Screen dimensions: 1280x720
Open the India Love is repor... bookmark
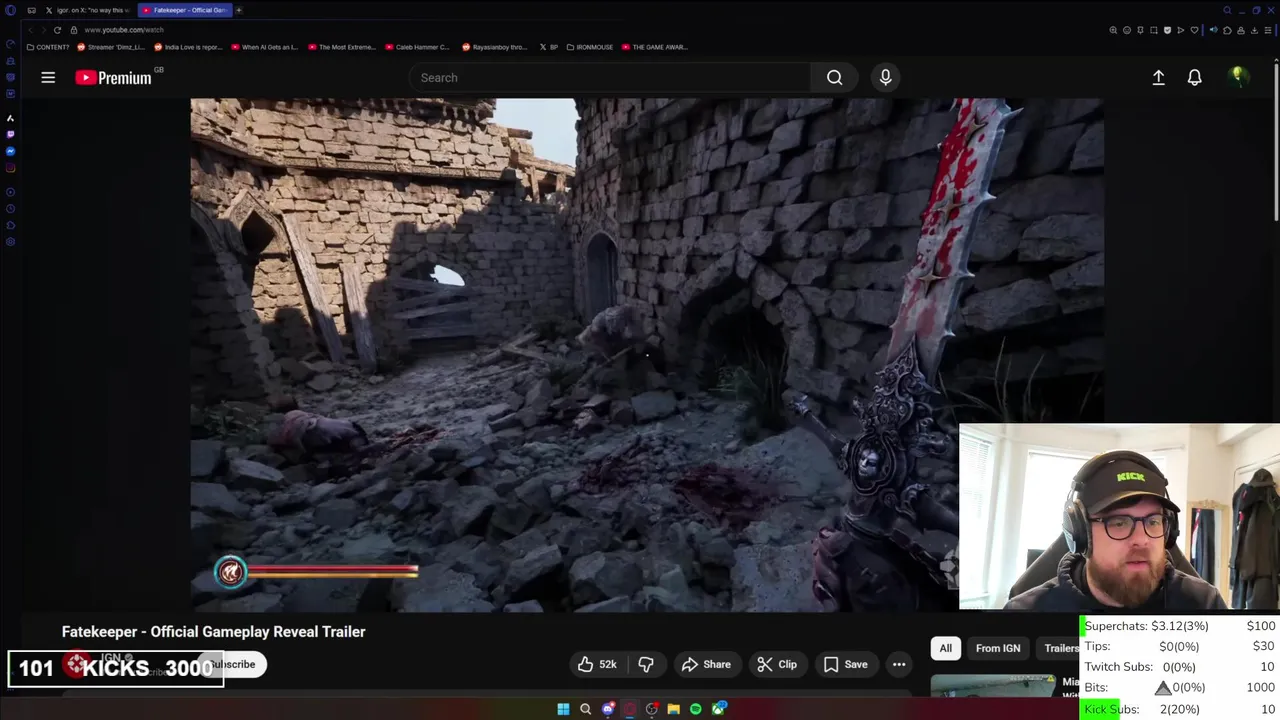point(188,47)
